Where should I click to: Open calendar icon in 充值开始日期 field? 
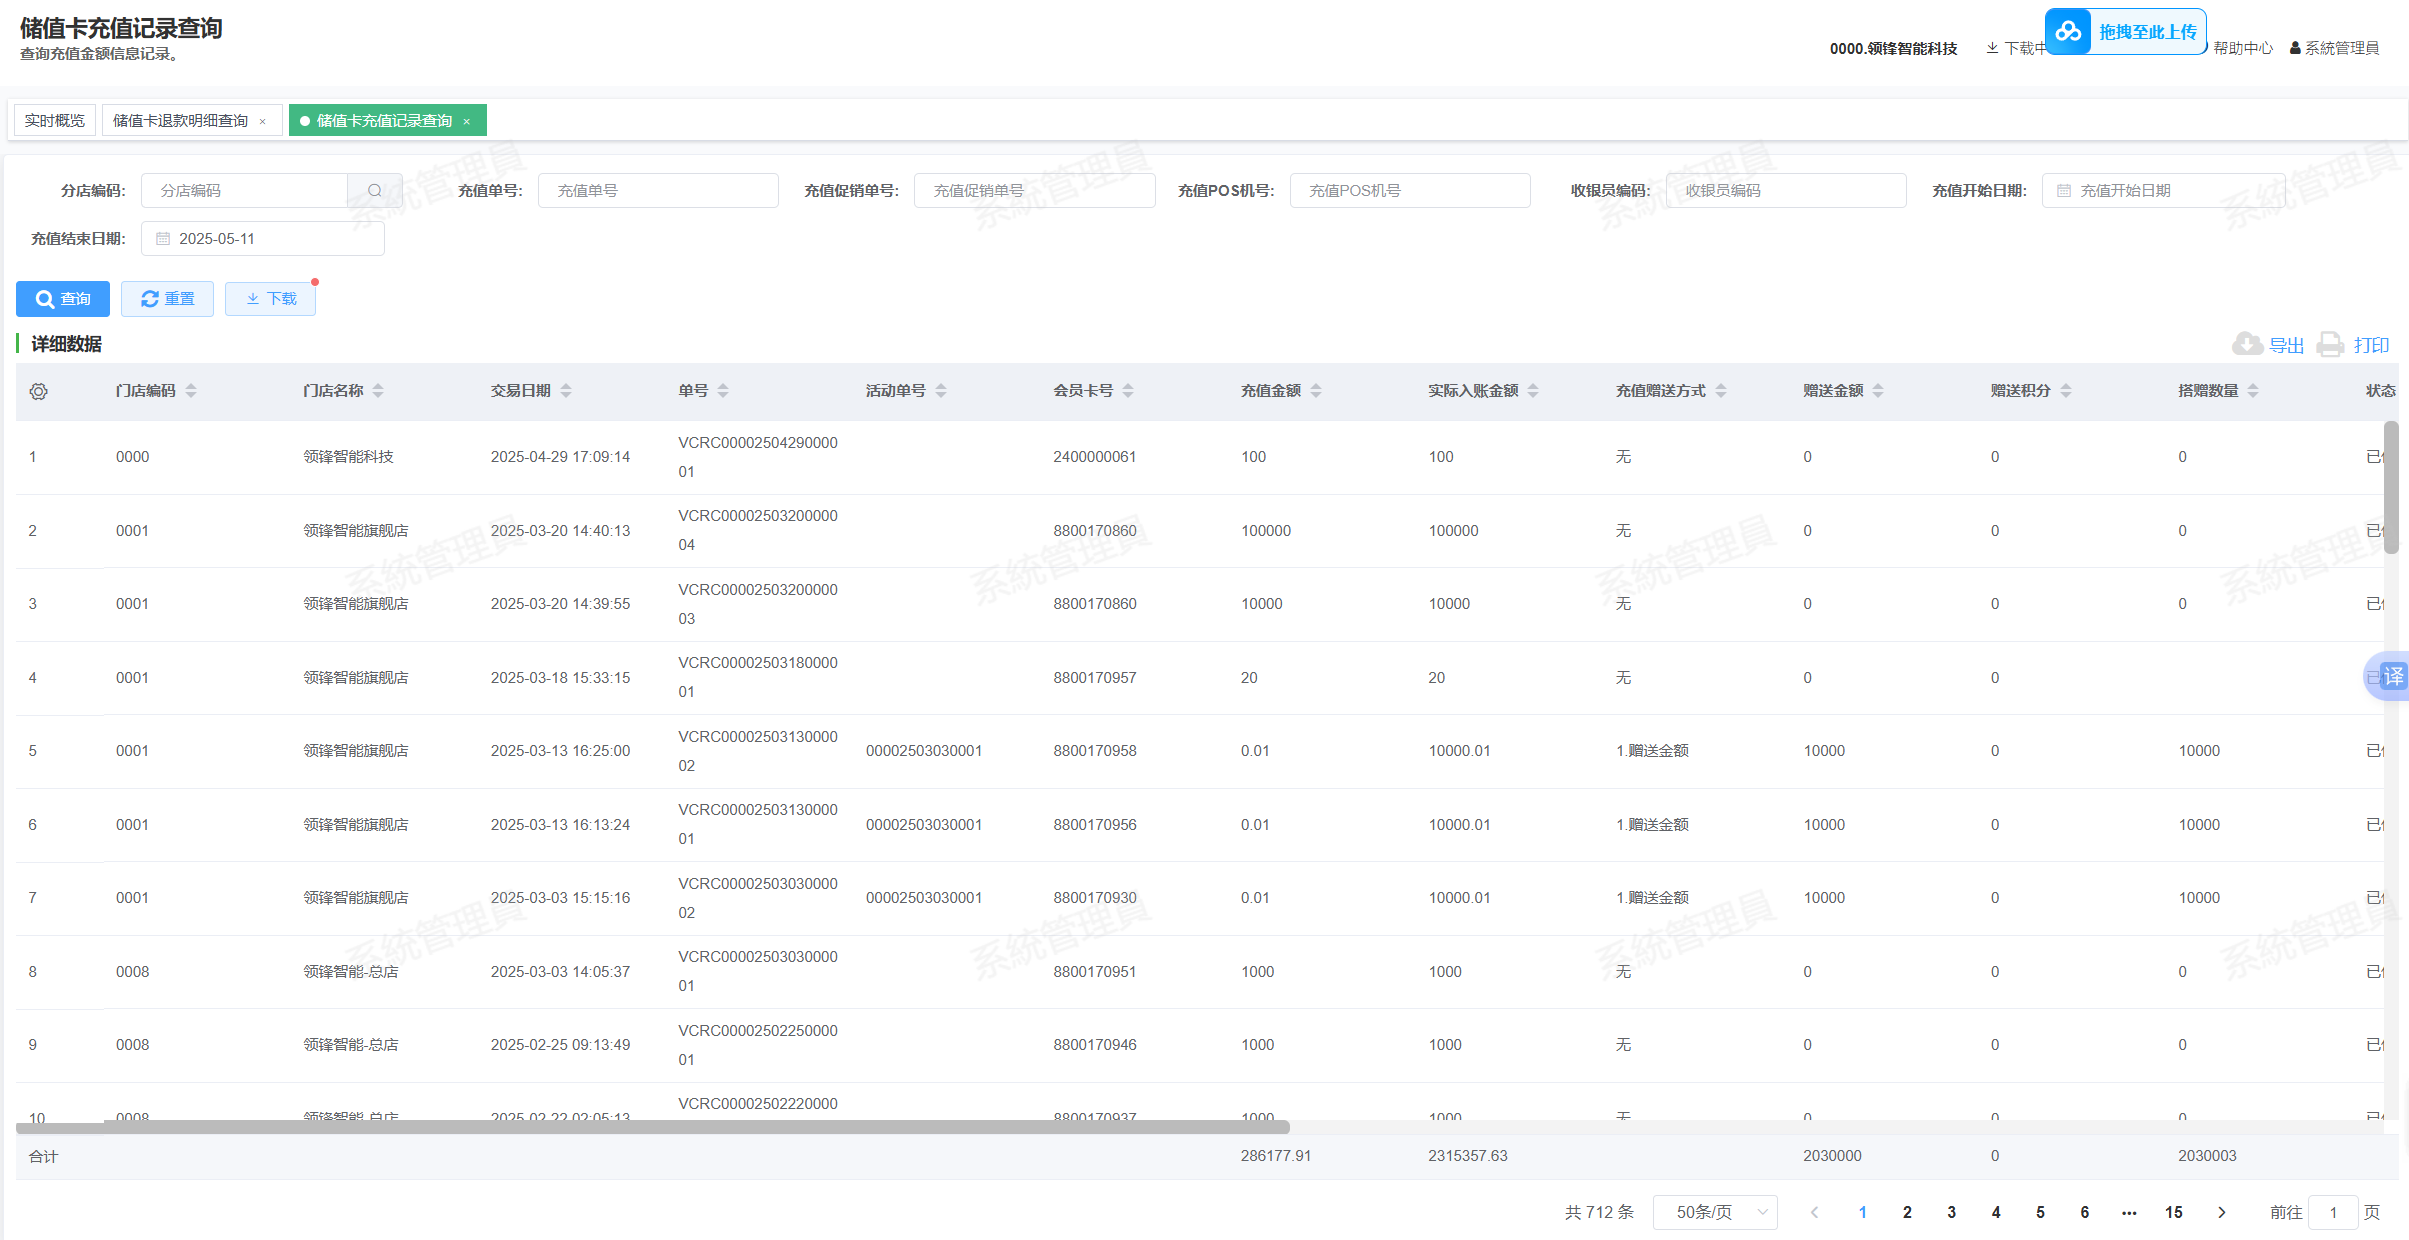click(2064, 191)
